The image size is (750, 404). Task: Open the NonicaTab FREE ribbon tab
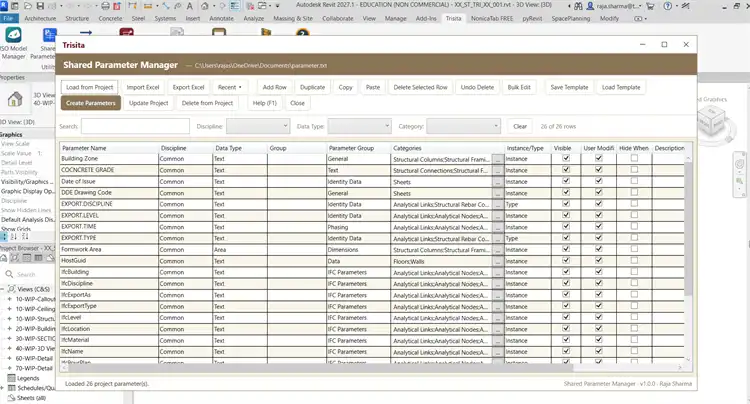click(492, 18)
